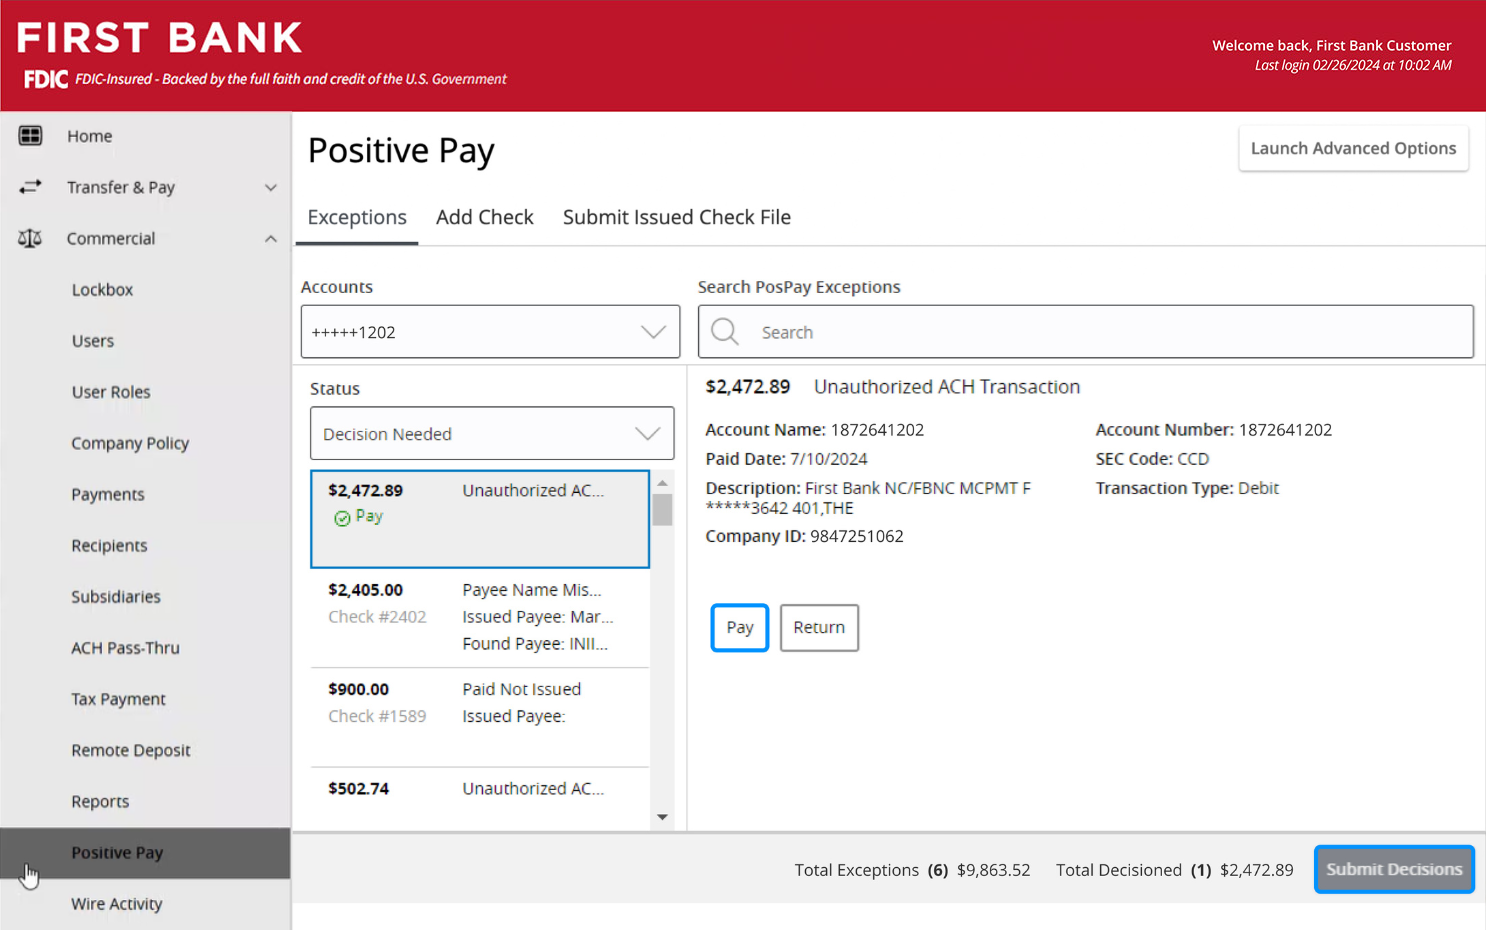Click Submit Decisions button

tap(1393, 869)
